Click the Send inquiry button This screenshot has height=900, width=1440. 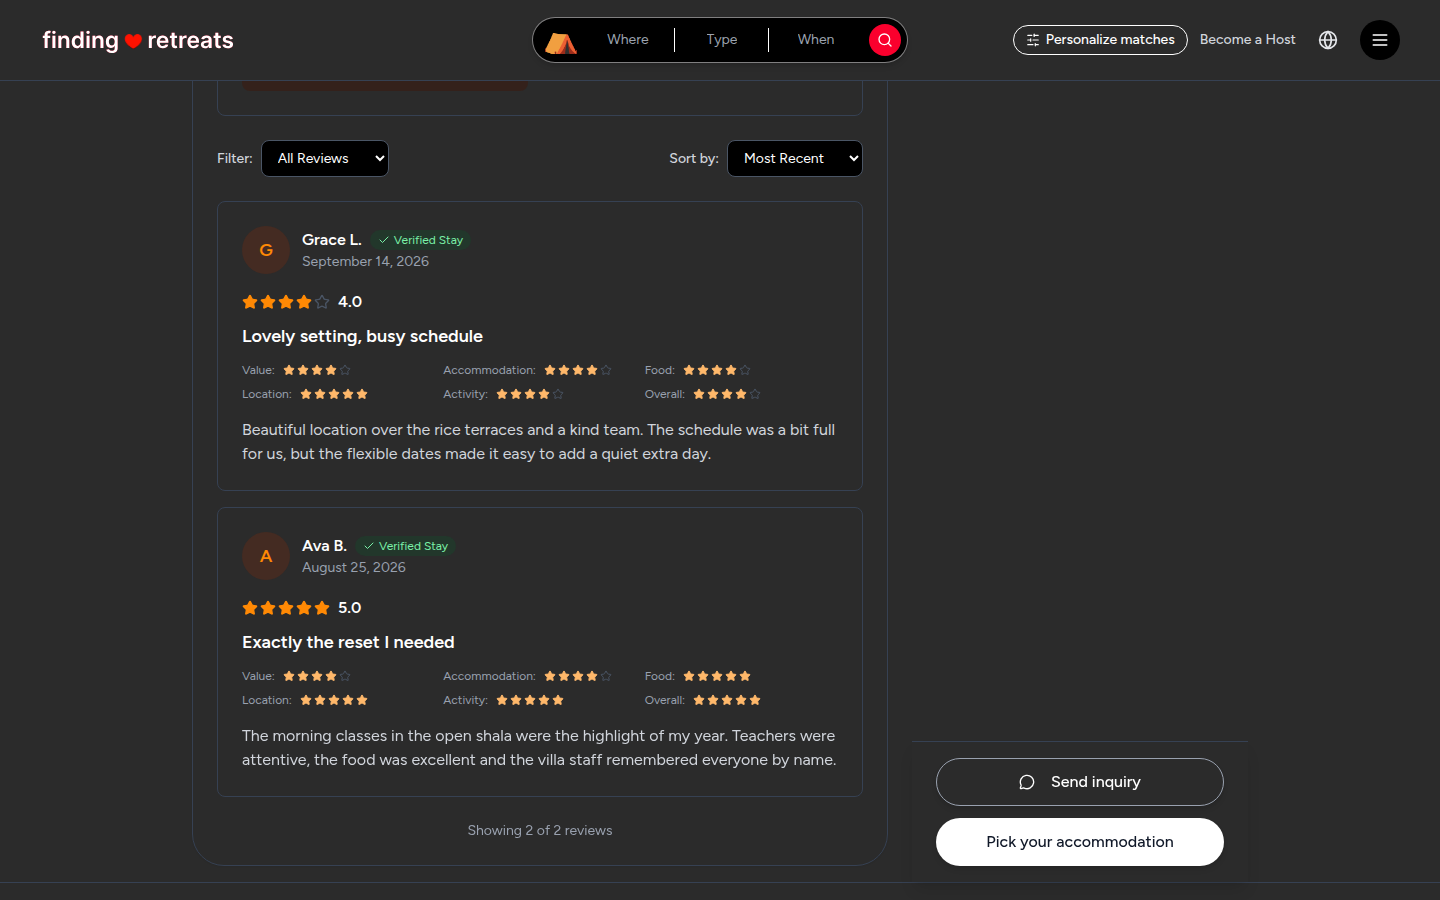point(1080,782)
